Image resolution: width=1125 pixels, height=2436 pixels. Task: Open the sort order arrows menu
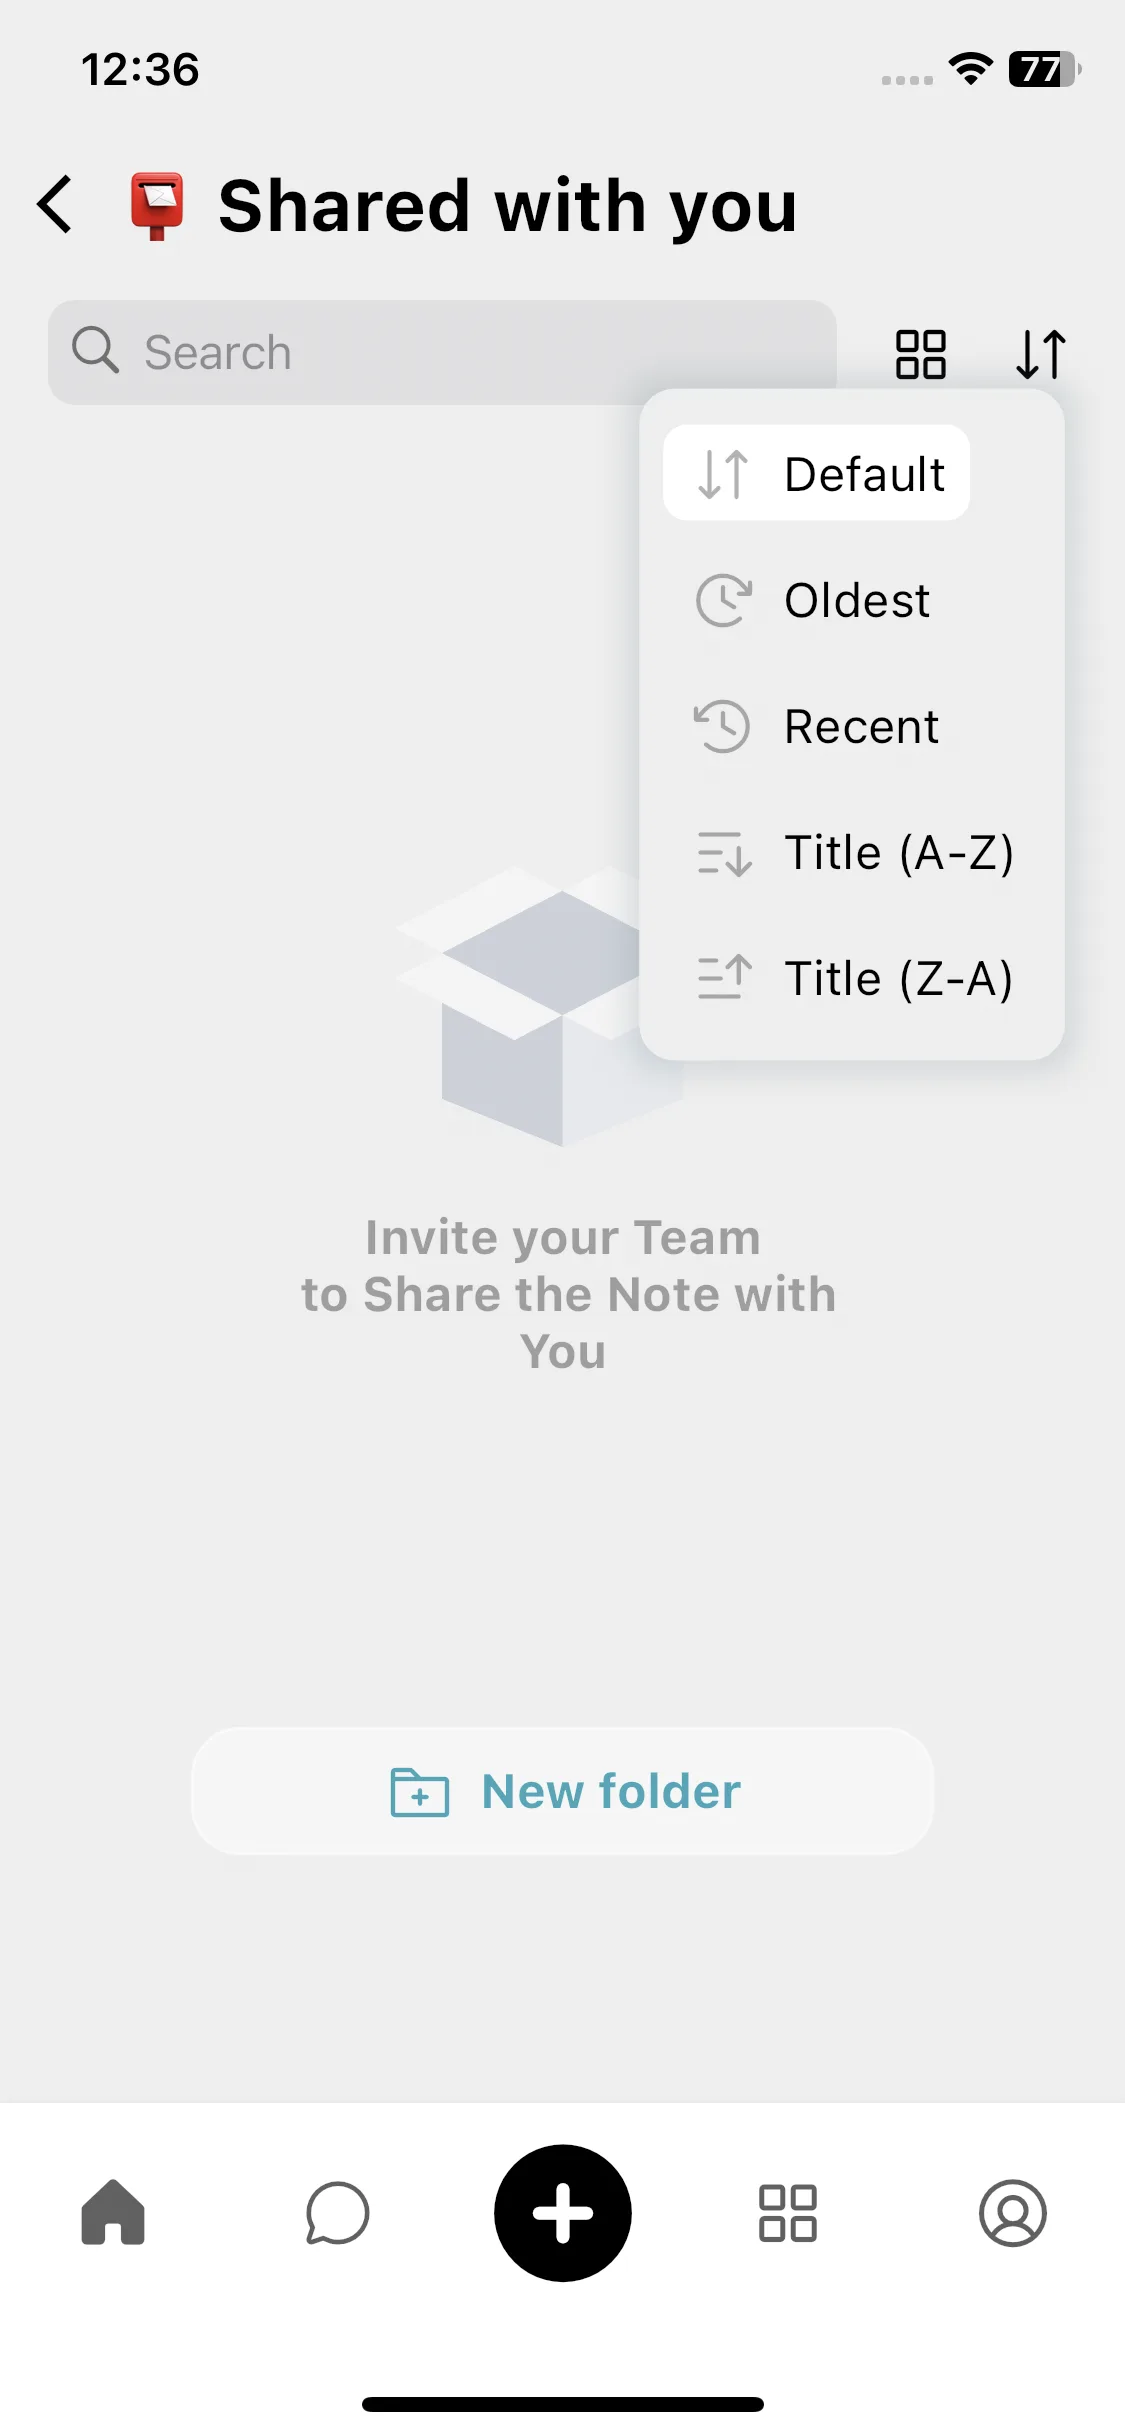coord(1041,354)
